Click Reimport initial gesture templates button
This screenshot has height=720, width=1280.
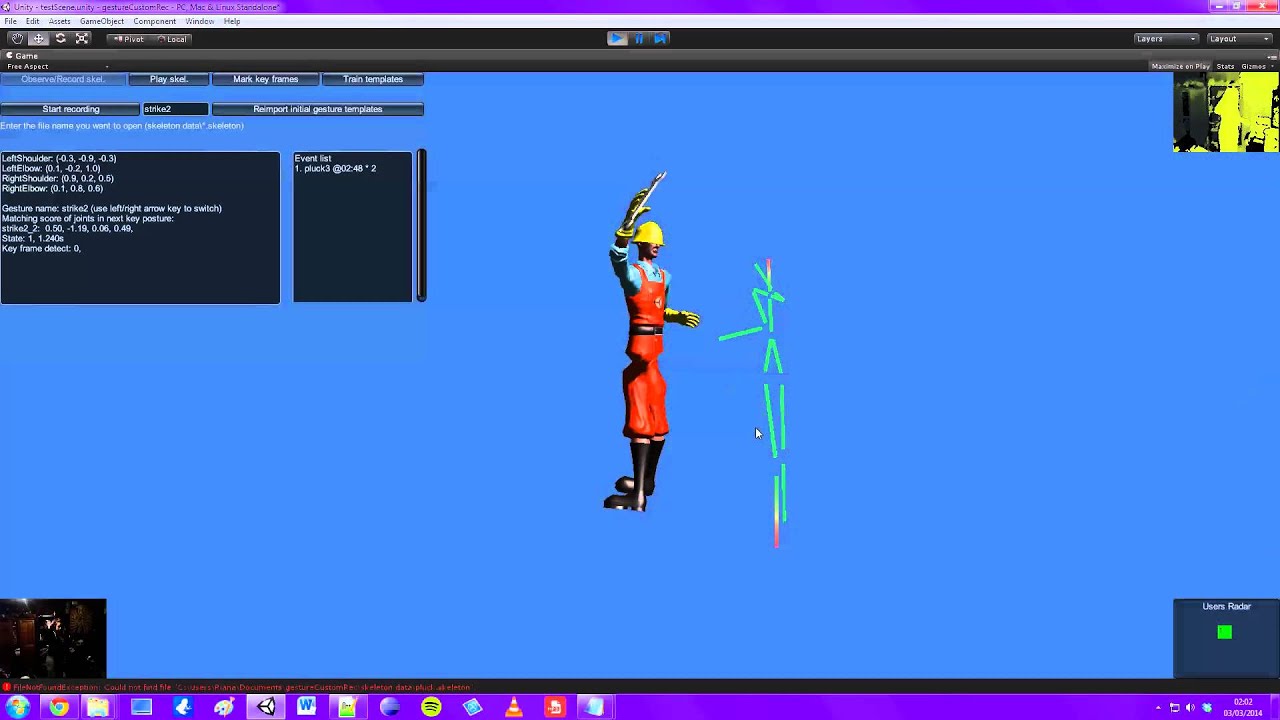318,109
